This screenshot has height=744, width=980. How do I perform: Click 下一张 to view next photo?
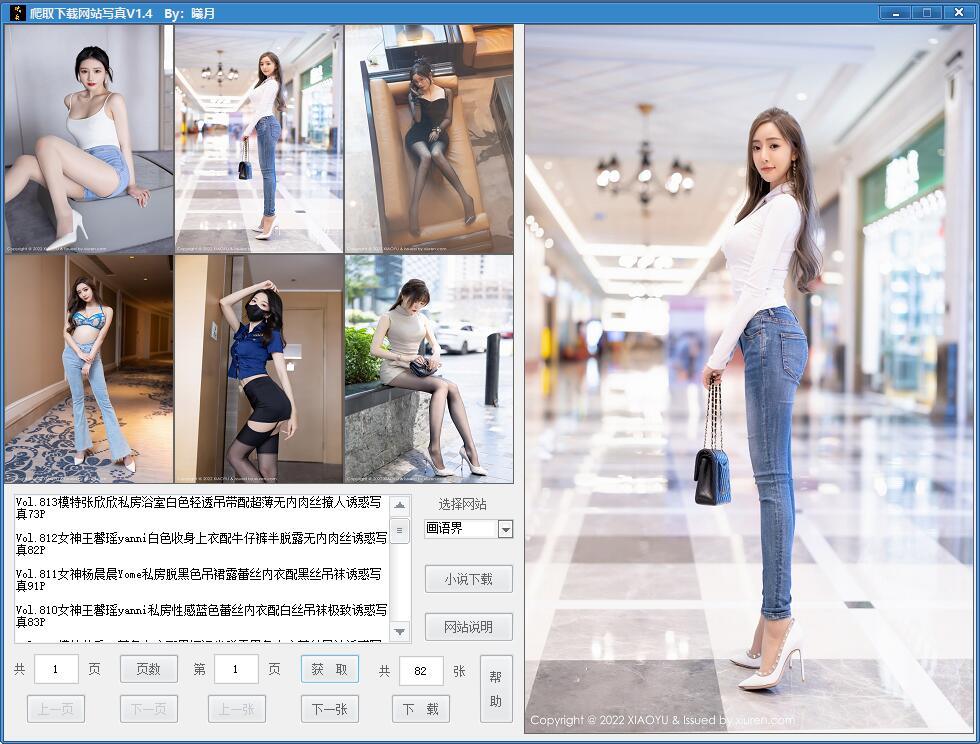click(330, 709)
